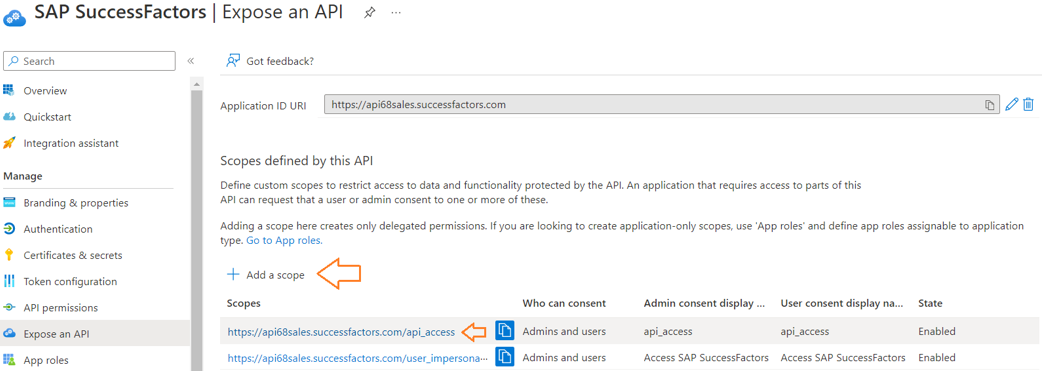This screenshot has height=372, width=1042.
Task: Pin the Expose an API page
Action: point(369,13)
